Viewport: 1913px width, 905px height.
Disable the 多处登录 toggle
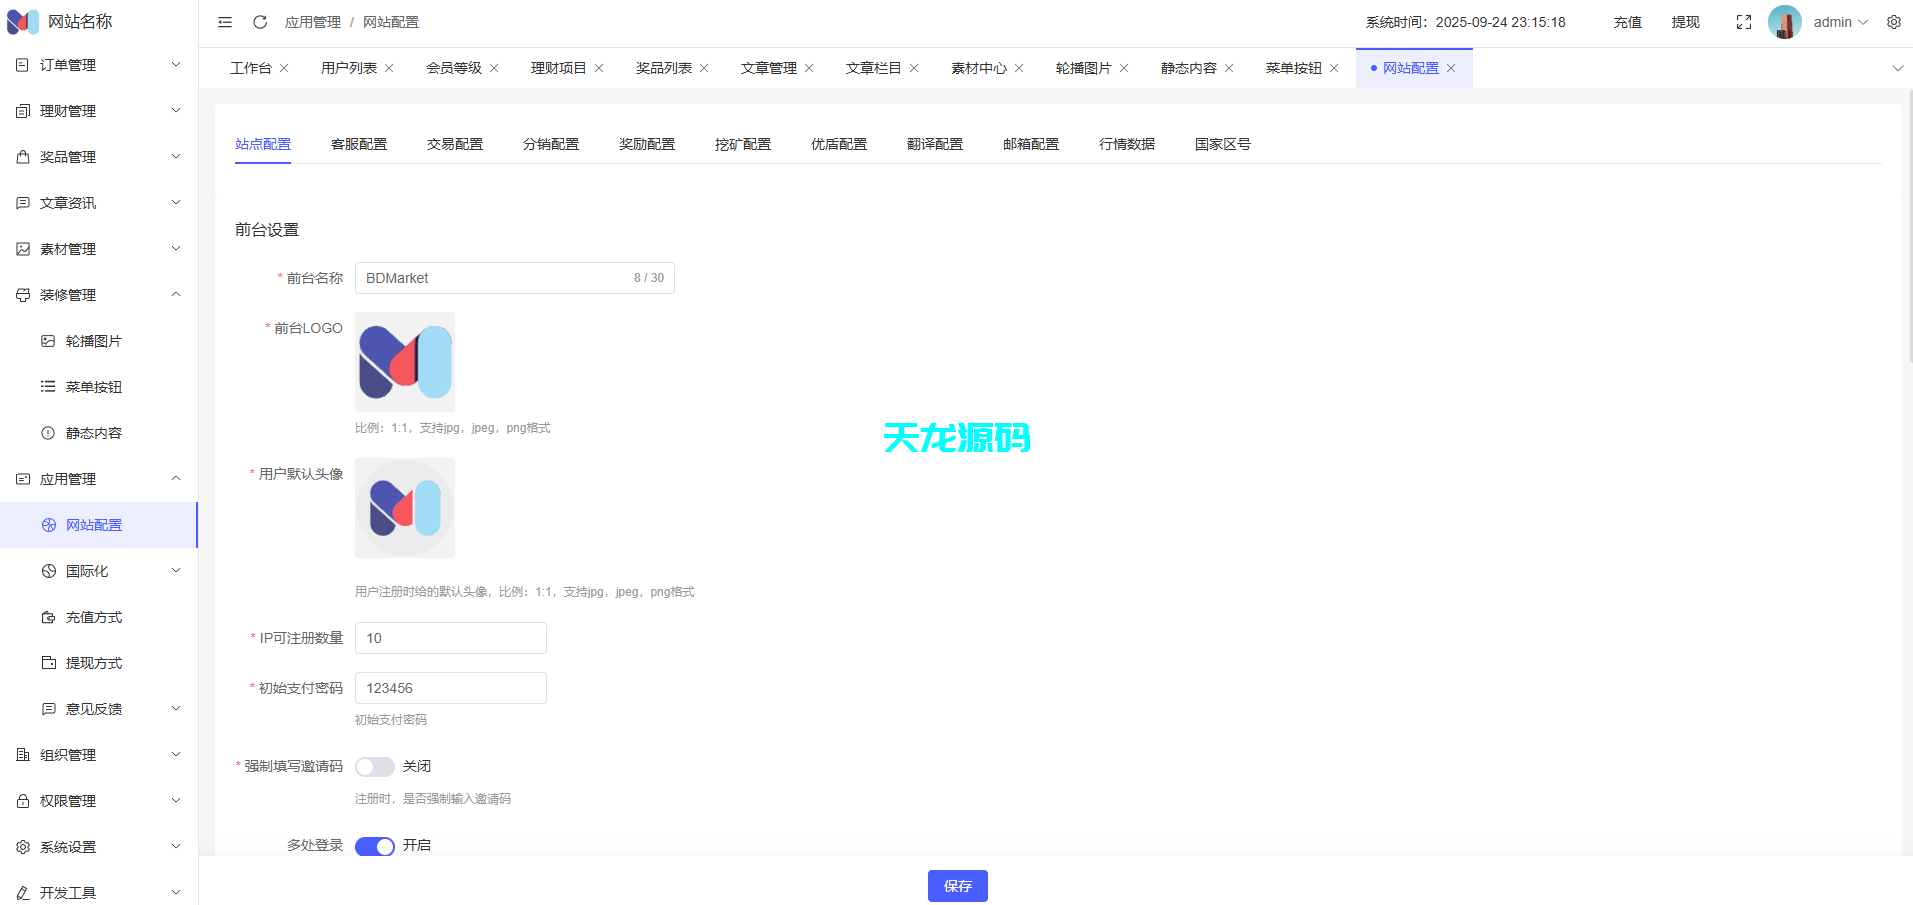tap(374, 845)
